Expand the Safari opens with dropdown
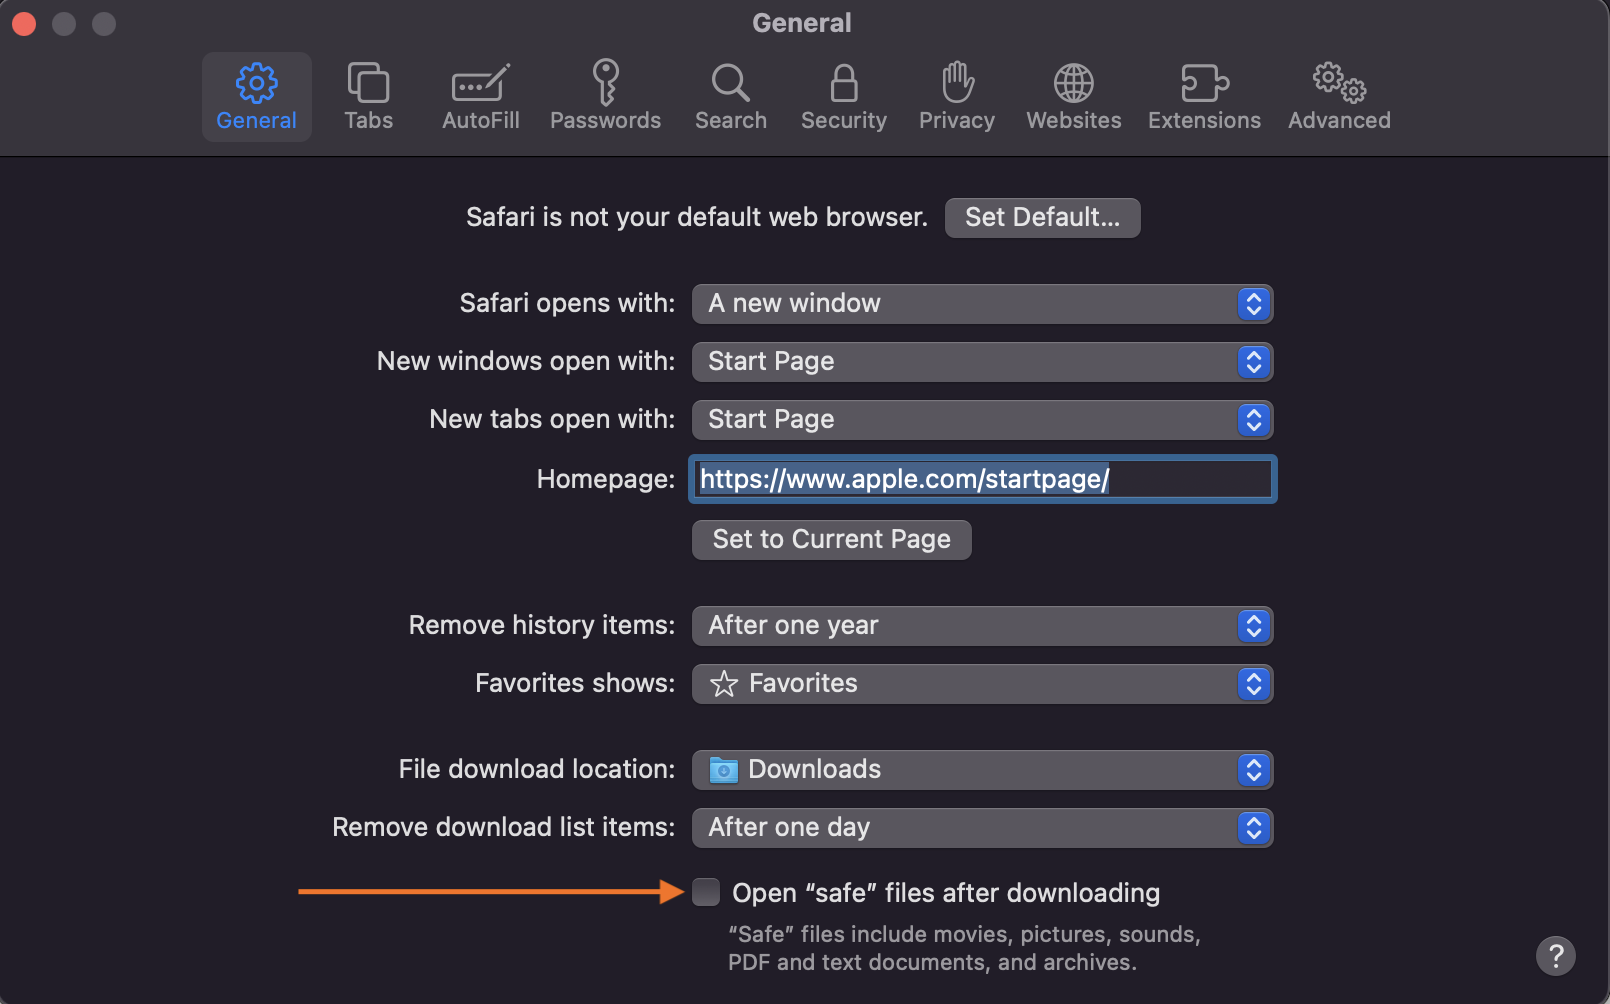 (982, 304)
